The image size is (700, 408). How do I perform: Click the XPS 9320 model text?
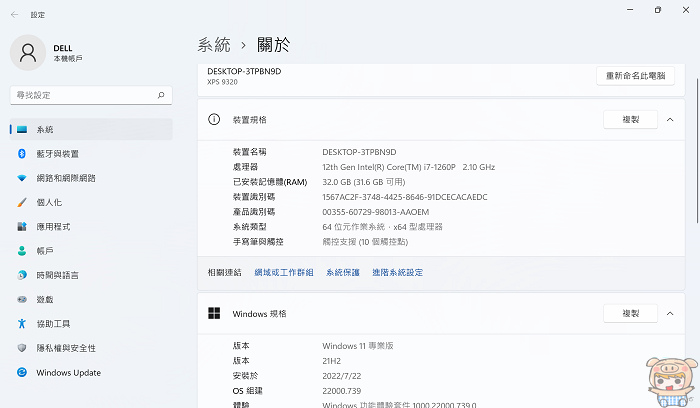pyautogui.click(x=222, y=82)
